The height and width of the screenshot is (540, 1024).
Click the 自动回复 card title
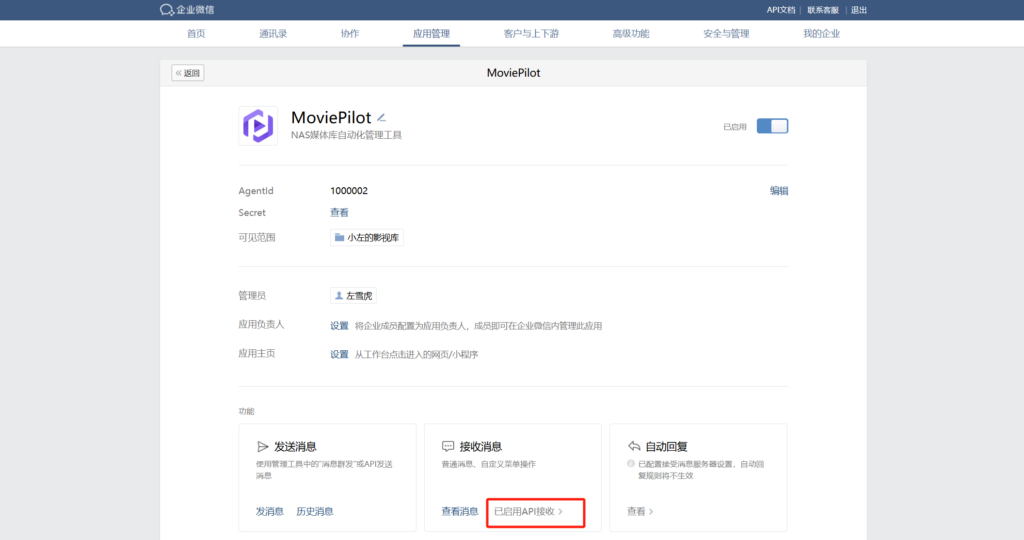pos(666,447)
